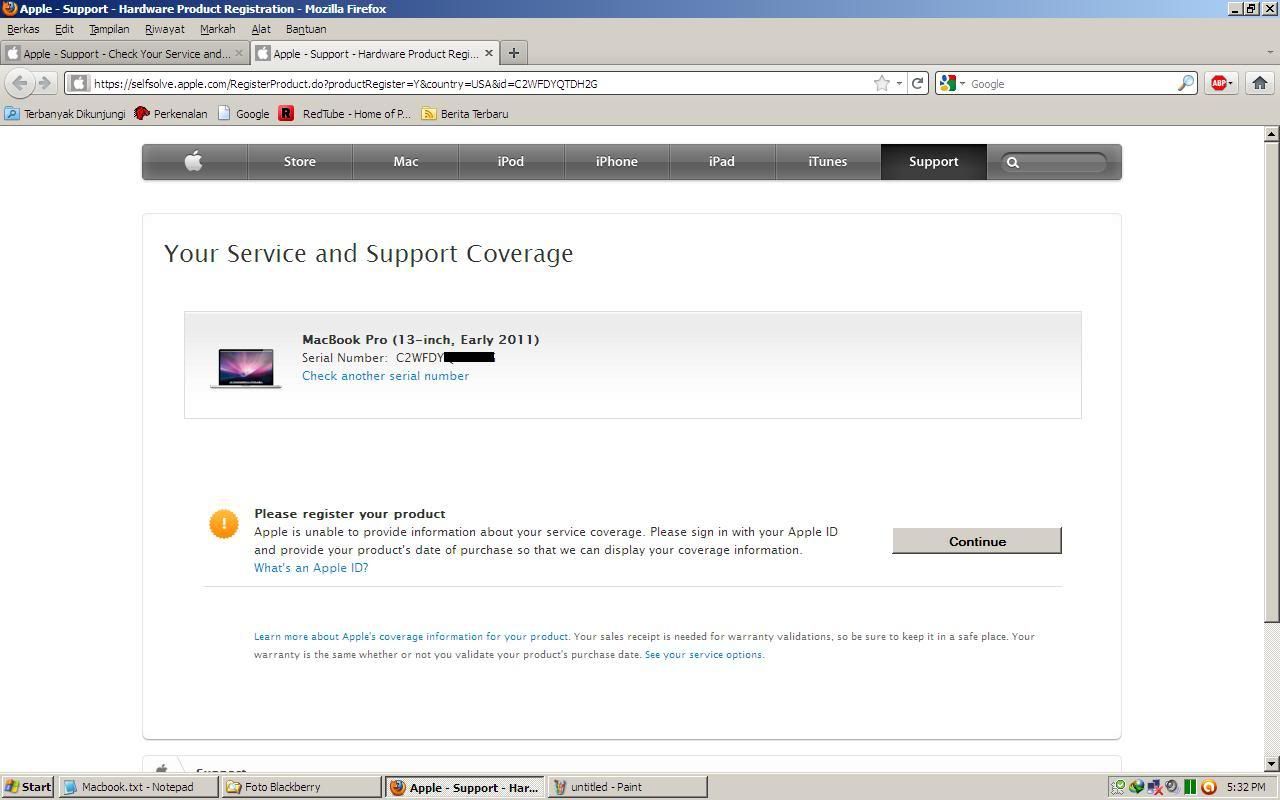Open the Adblock Plus dropdown arrow
The height and width of the screenshot is (800, 1280).
click(1231, 84)
